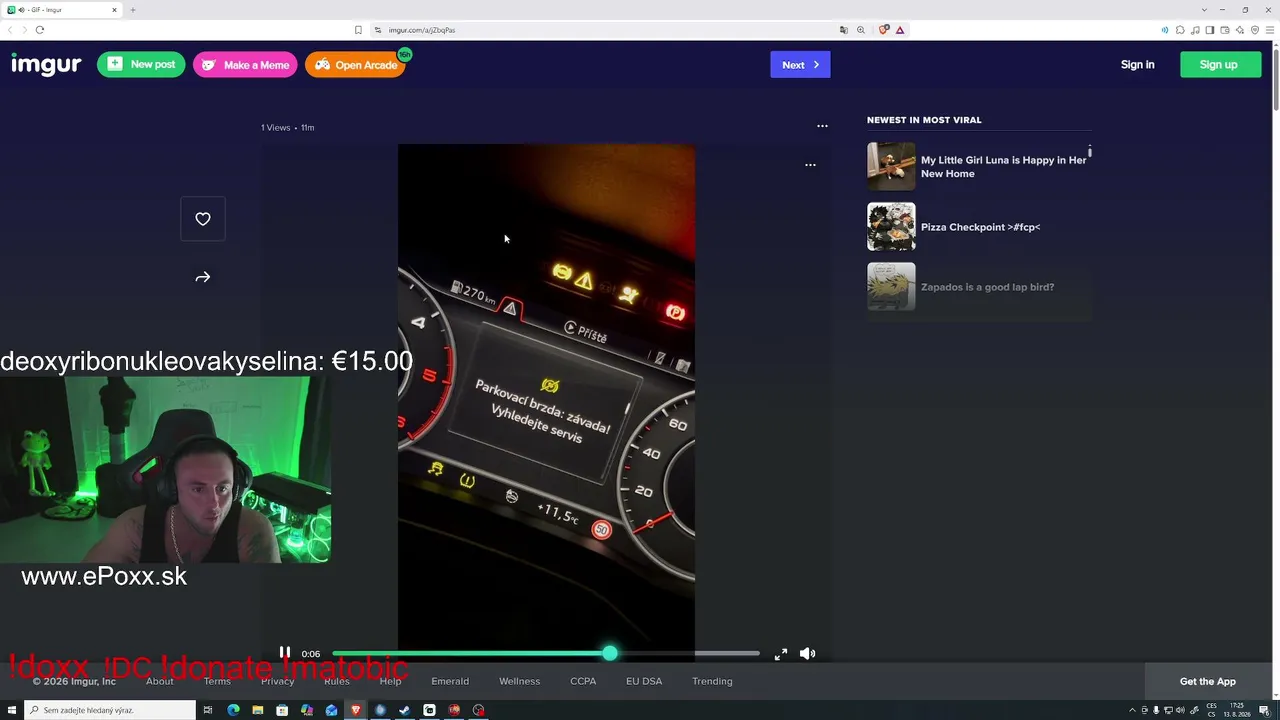
Task: Reload the page in browser
Action: [40, 30]
